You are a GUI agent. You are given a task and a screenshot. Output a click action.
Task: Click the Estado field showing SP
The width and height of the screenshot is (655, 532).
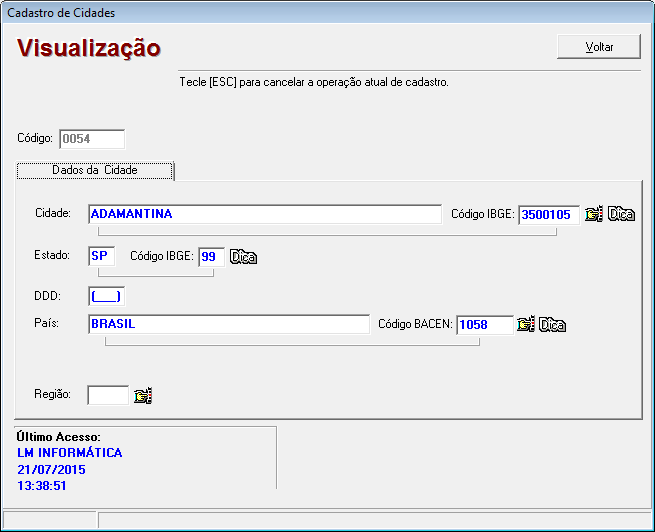[101, 256]
